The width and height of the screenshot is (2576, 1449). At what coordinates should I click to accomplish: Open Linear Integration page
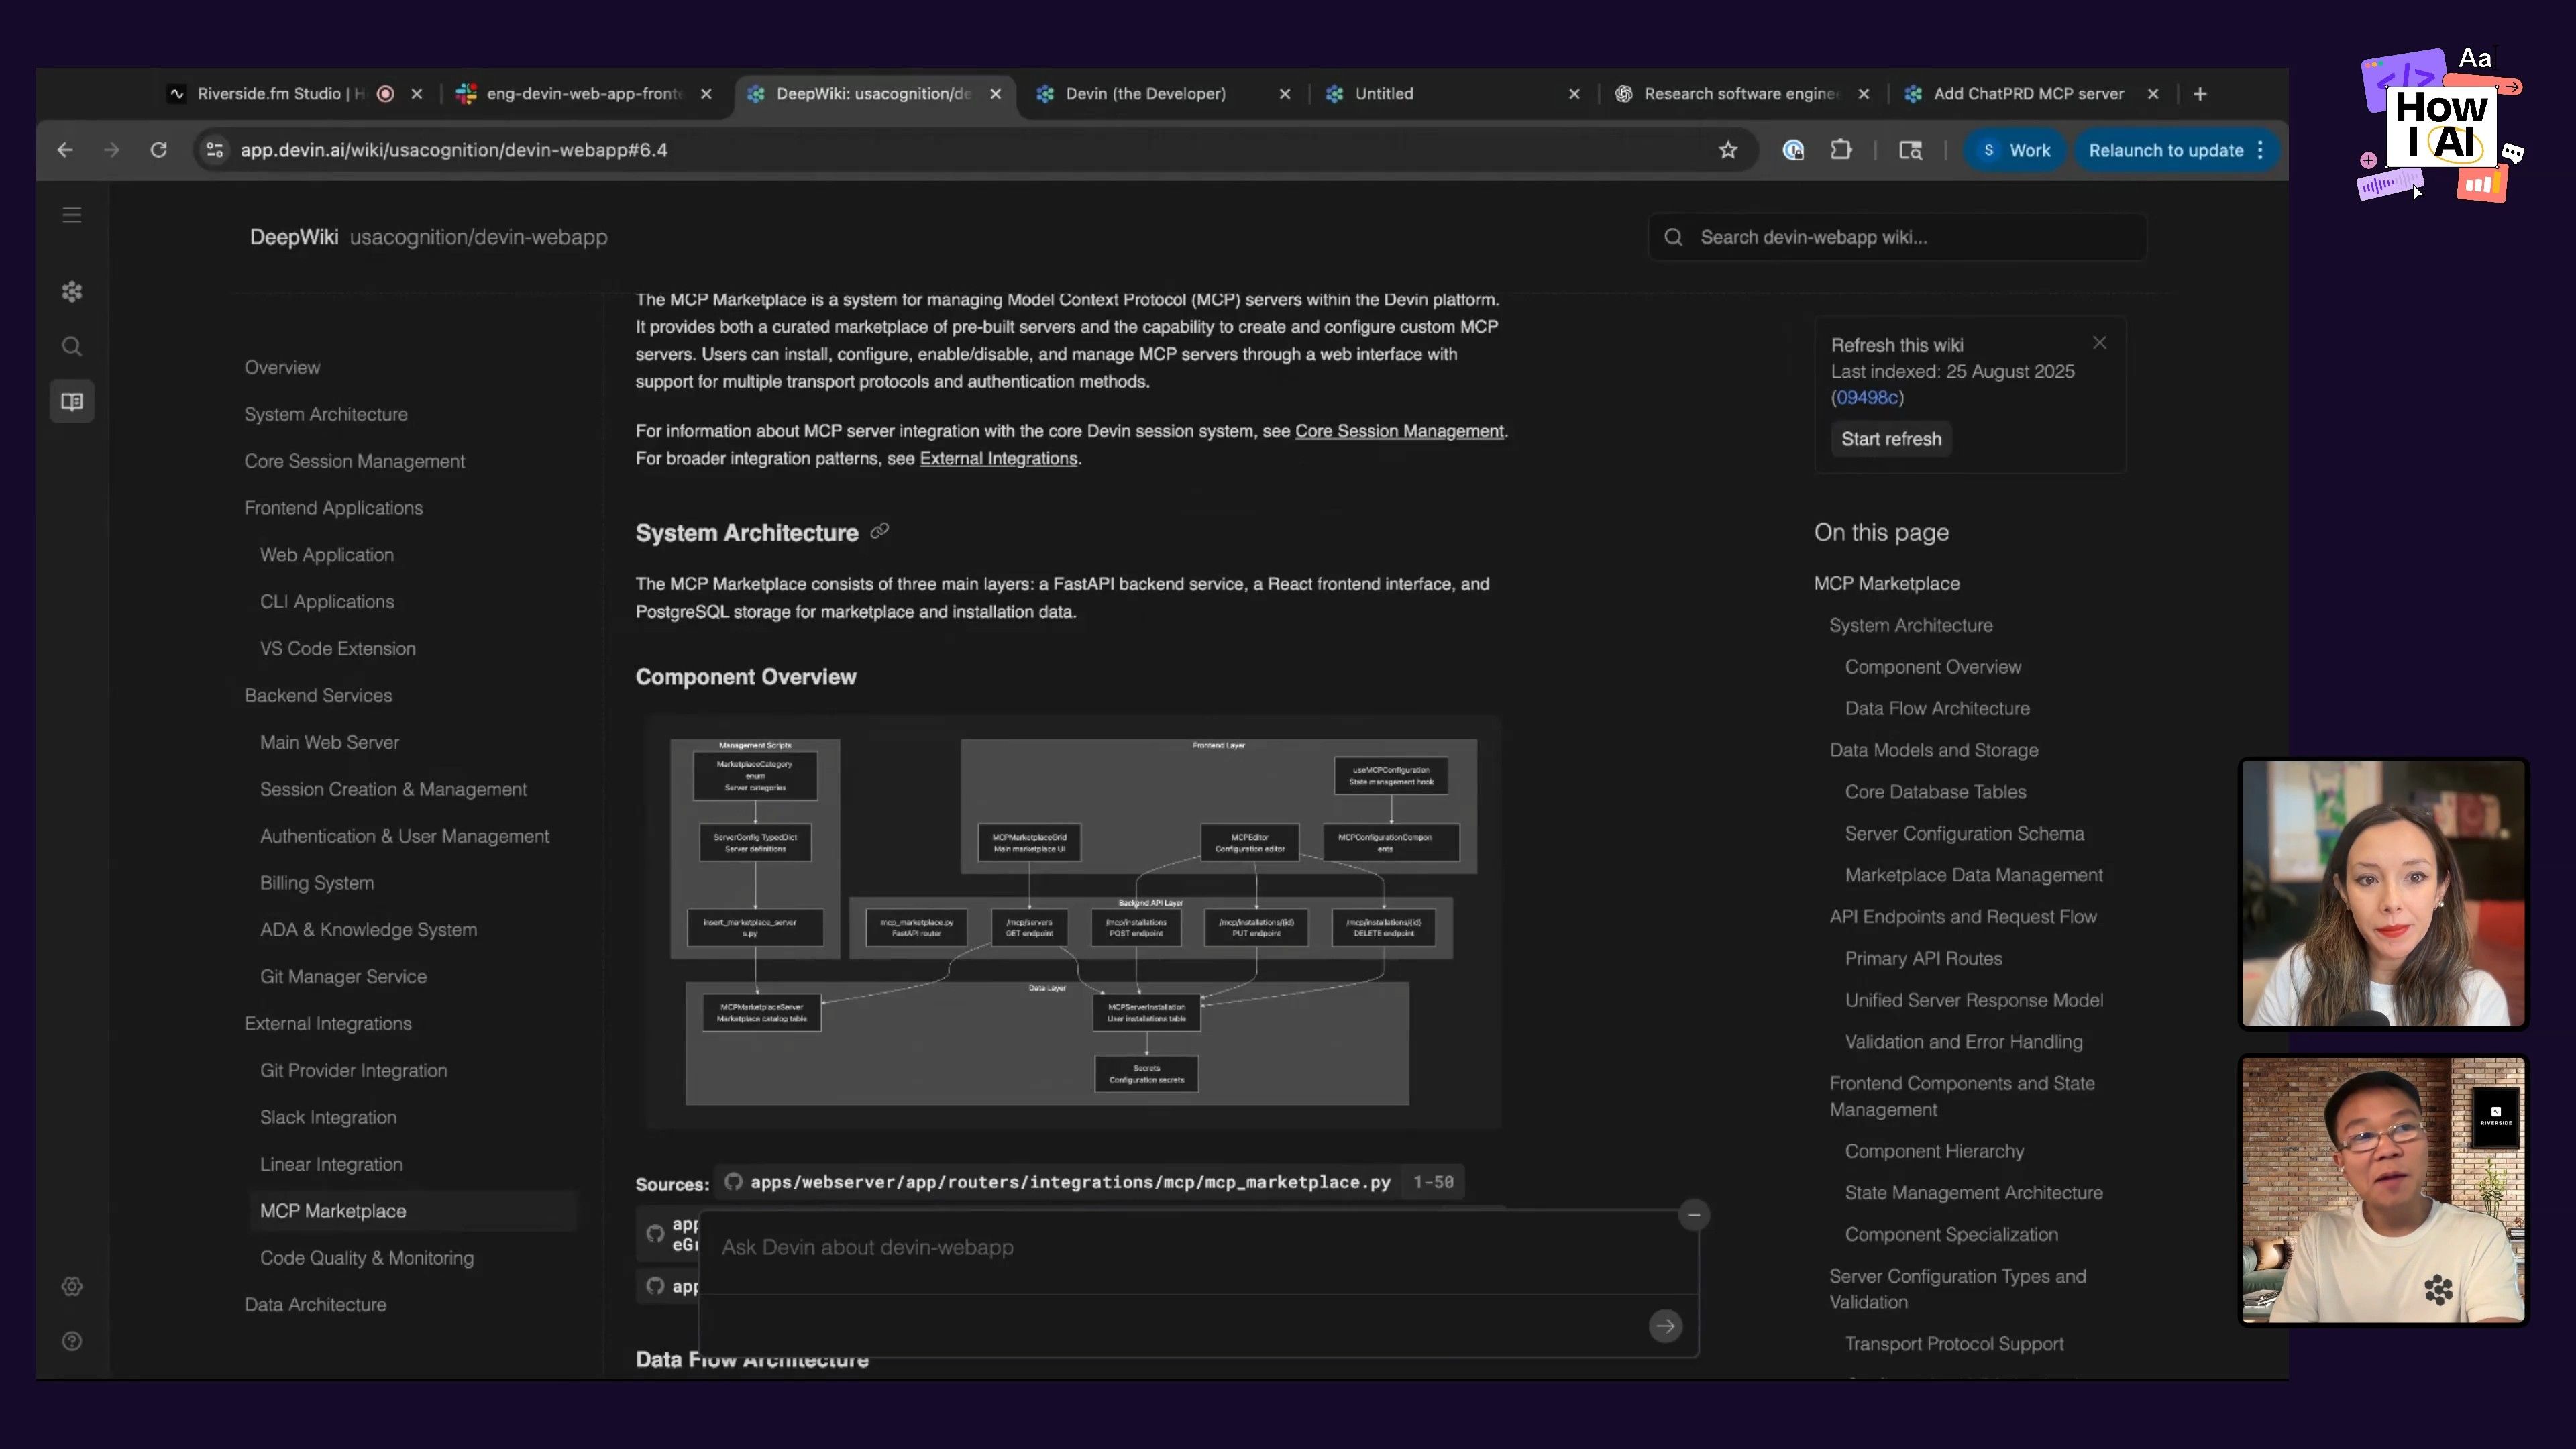(331, 1165)
